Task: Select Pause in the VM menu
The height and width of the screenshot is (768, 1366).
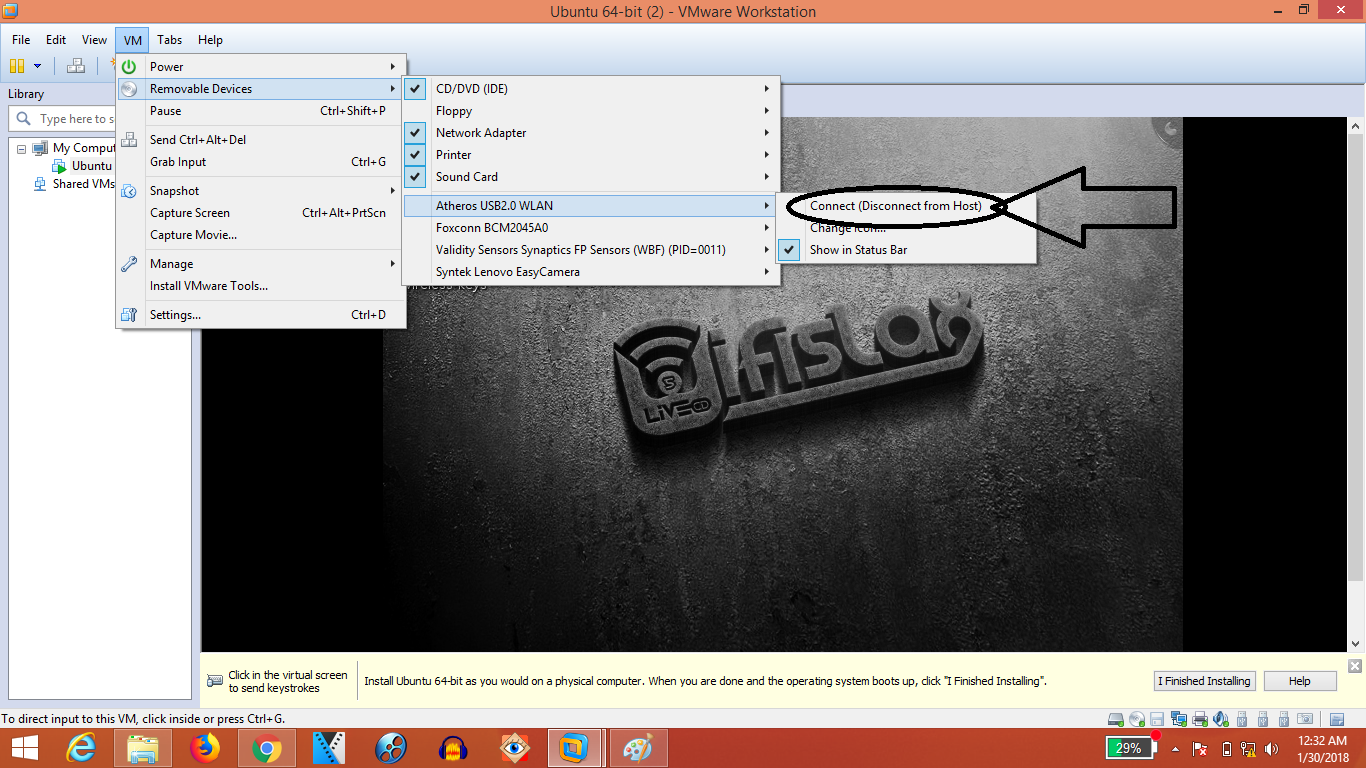Action: tap(261, 111)
